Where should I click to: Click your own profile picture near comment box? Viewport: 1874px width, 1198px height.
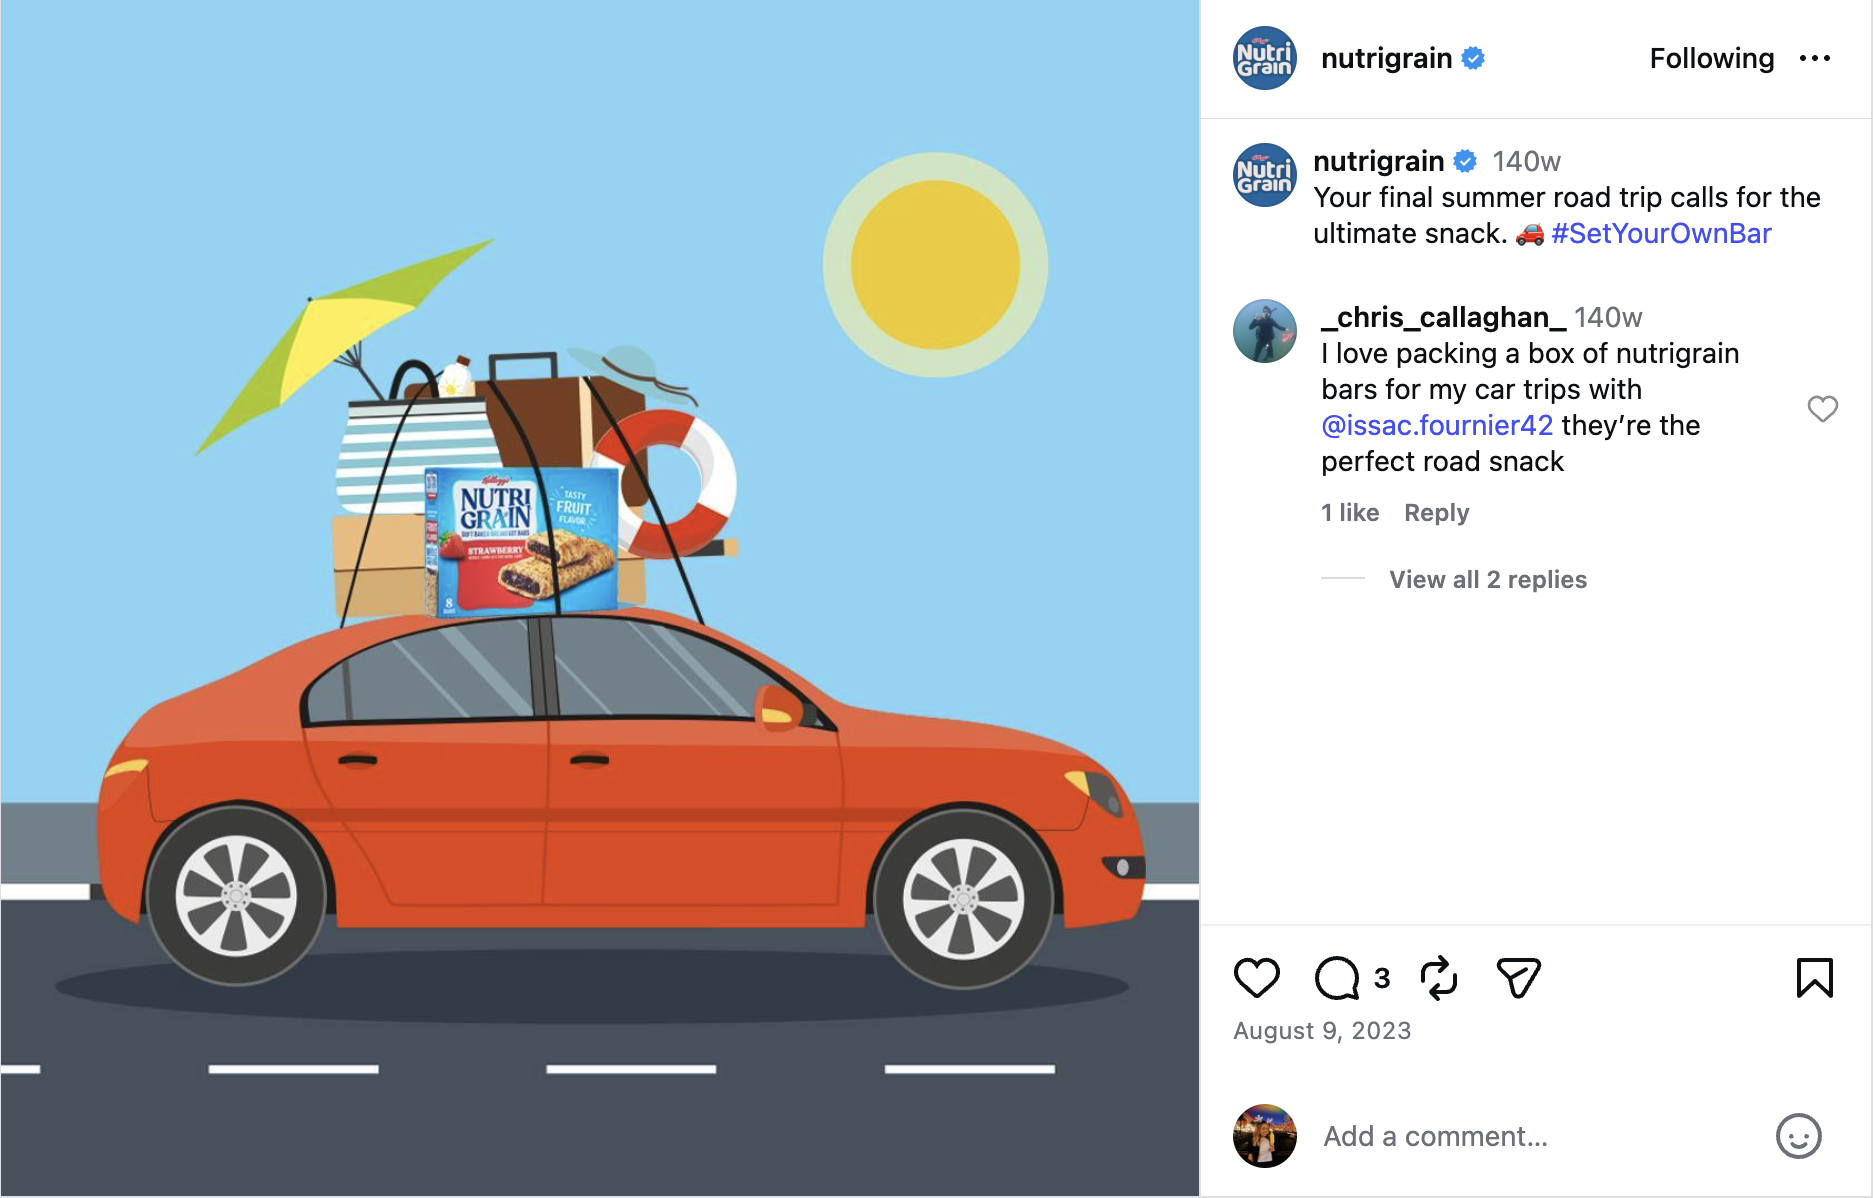pyautogui.click(x=1264, y=1136)
